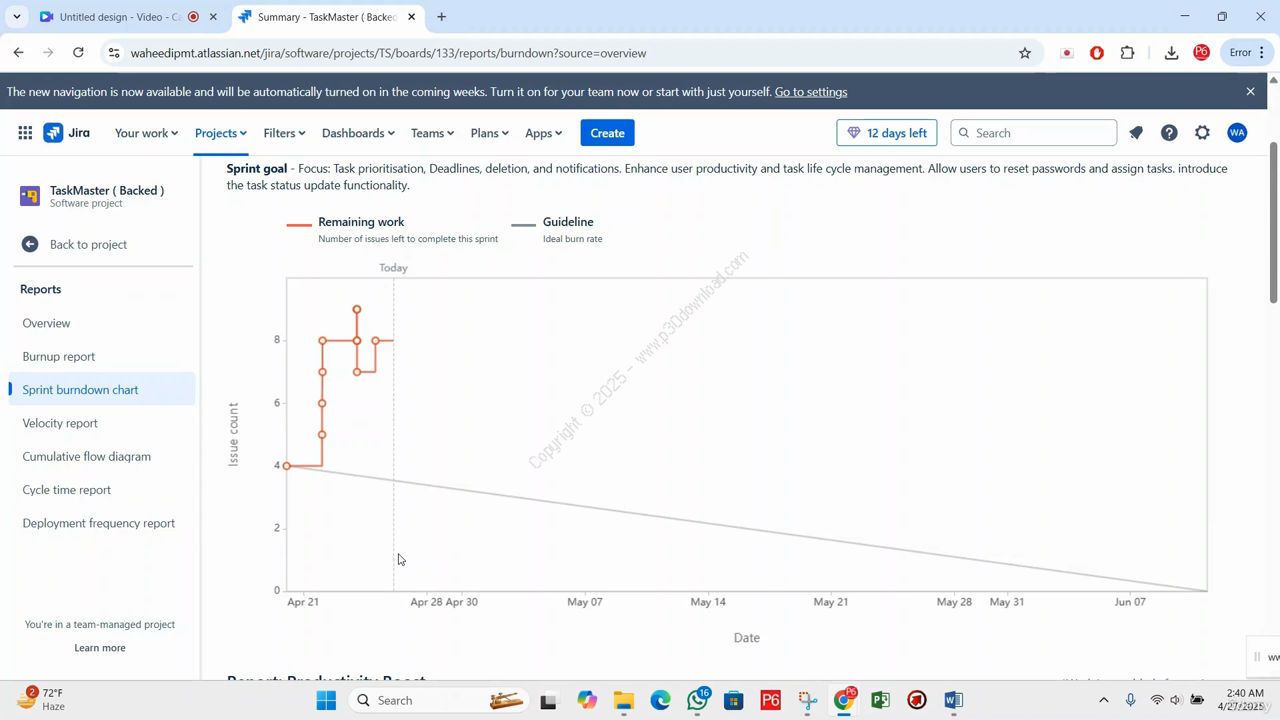Click the Error profile button in Chrome

[1241, 53]
